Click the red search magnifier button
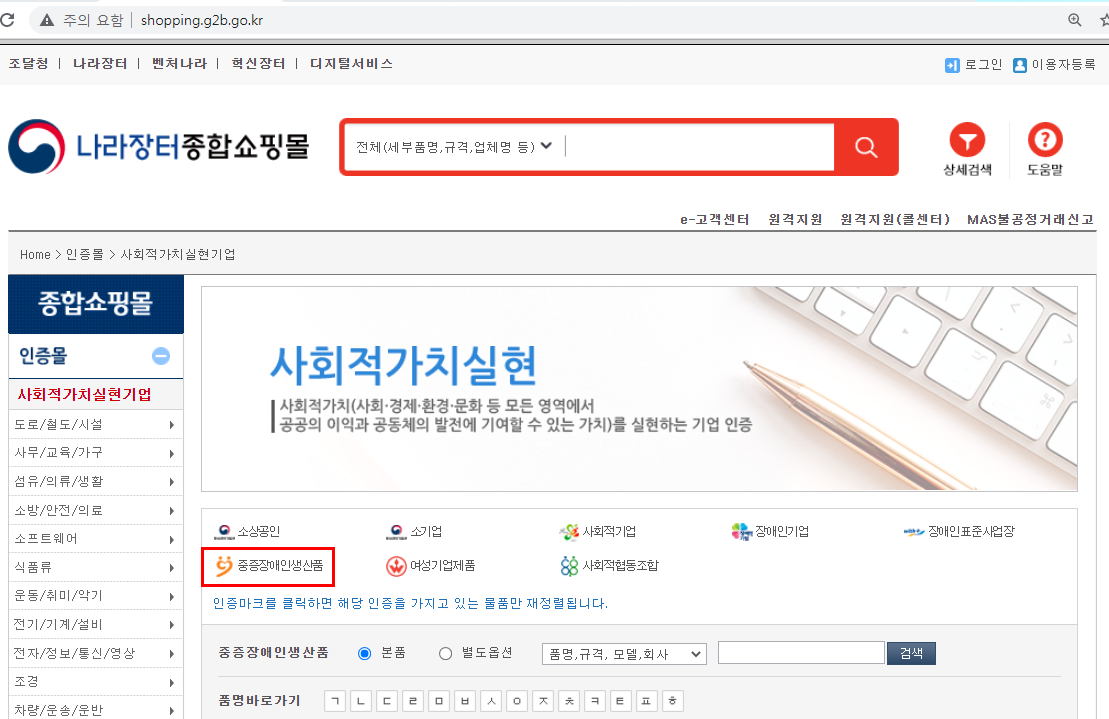This screenshot has height=719, width=1109. click(x=866, y=147)
